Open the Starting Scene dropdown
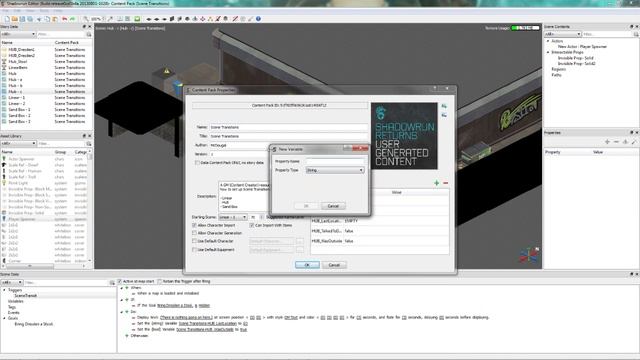 (x=233, y=217)
